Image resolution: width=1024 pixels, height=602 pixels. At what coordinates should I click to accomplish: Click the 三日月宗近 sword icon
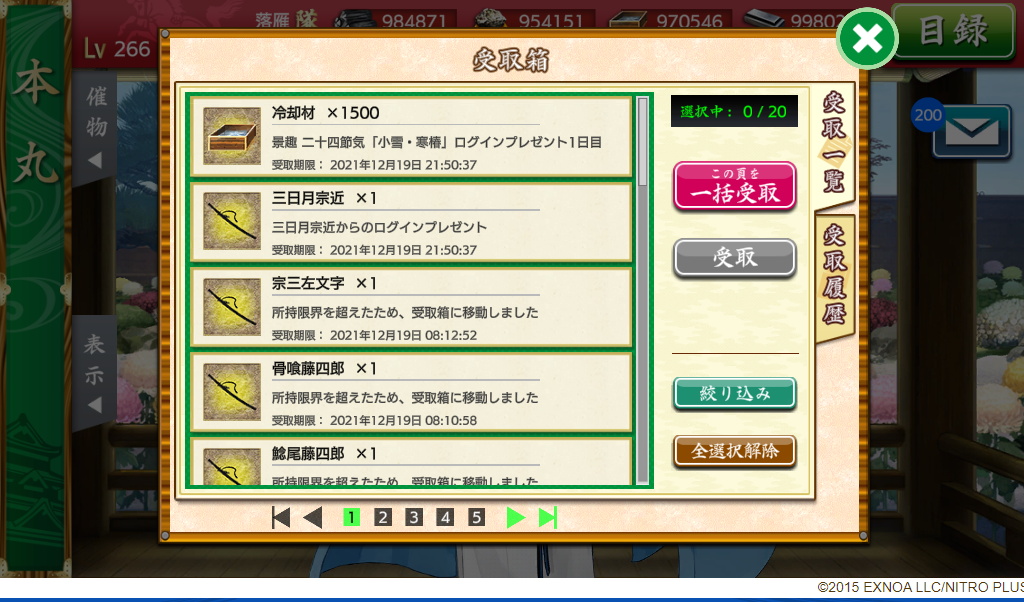click(x=232, y=221)
